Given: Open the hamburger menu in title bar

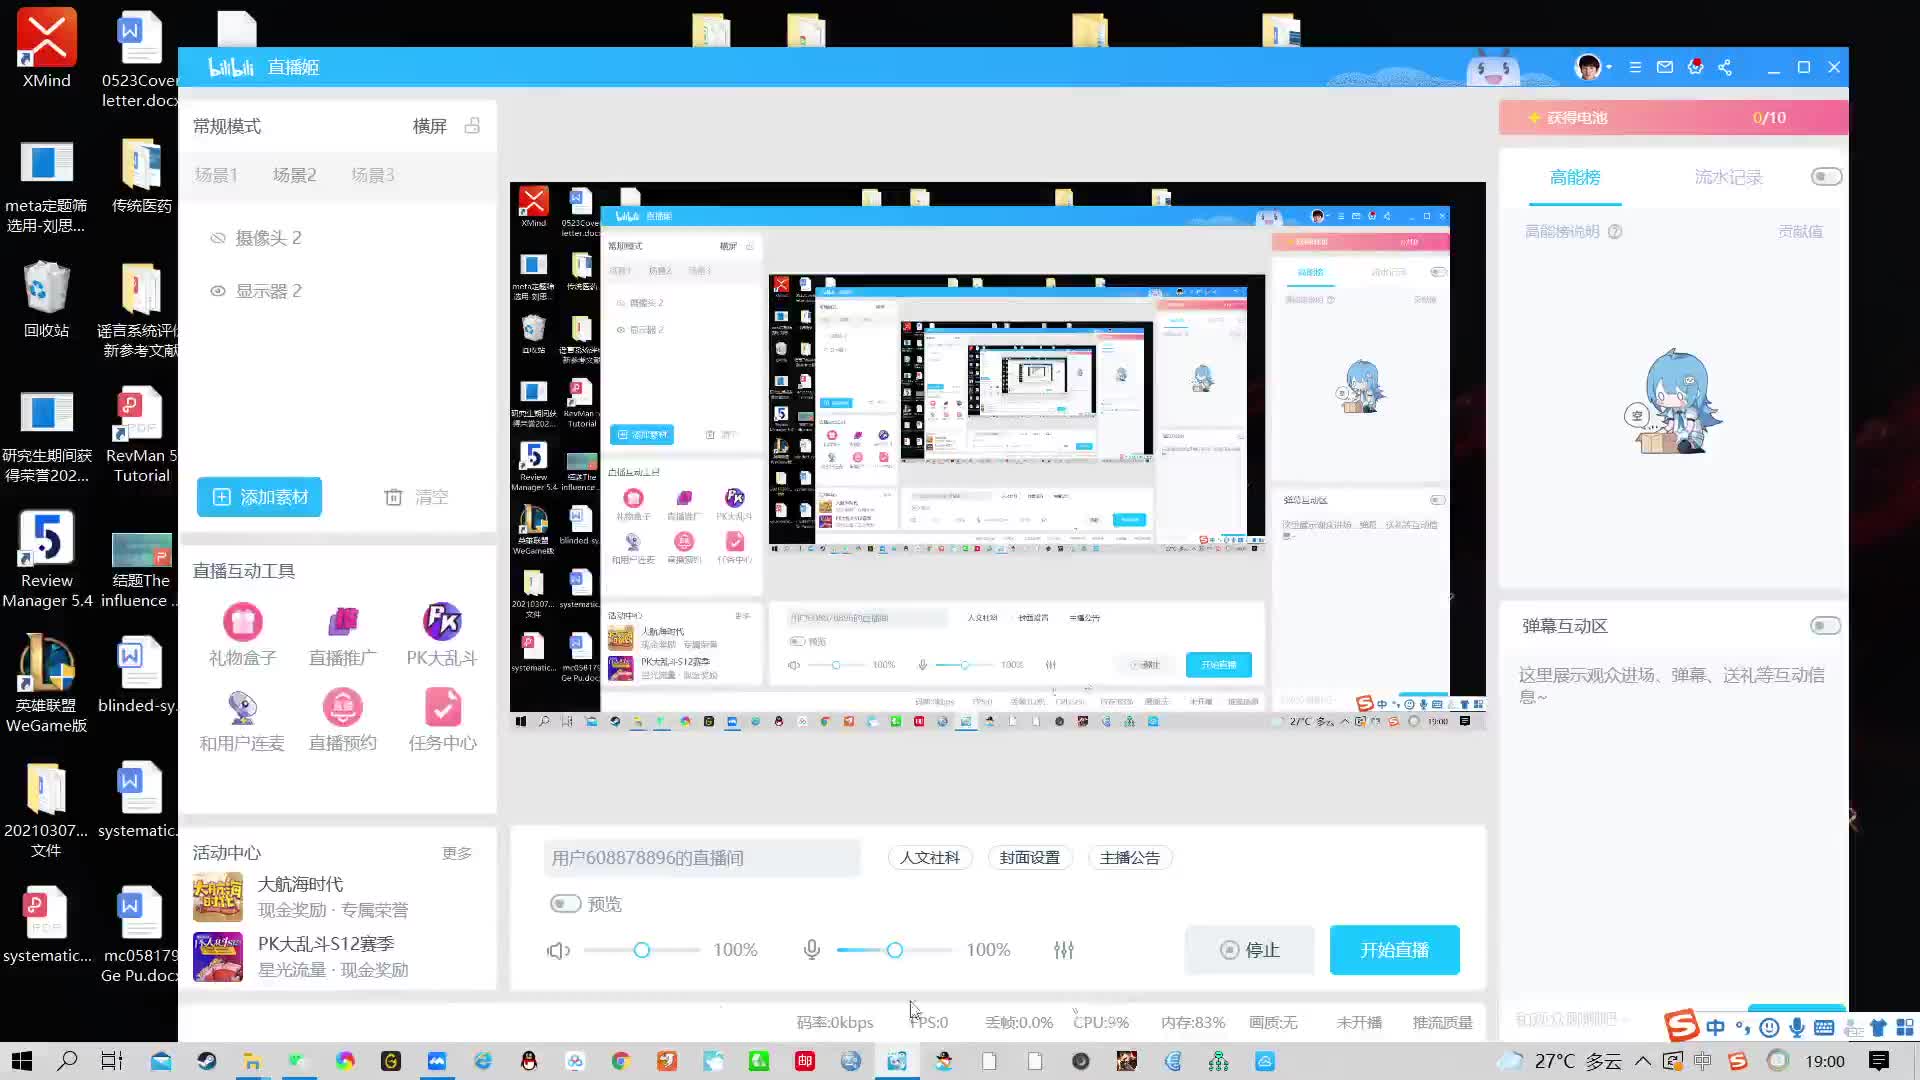Looking at the screenshot, I should coord(1635,67).
